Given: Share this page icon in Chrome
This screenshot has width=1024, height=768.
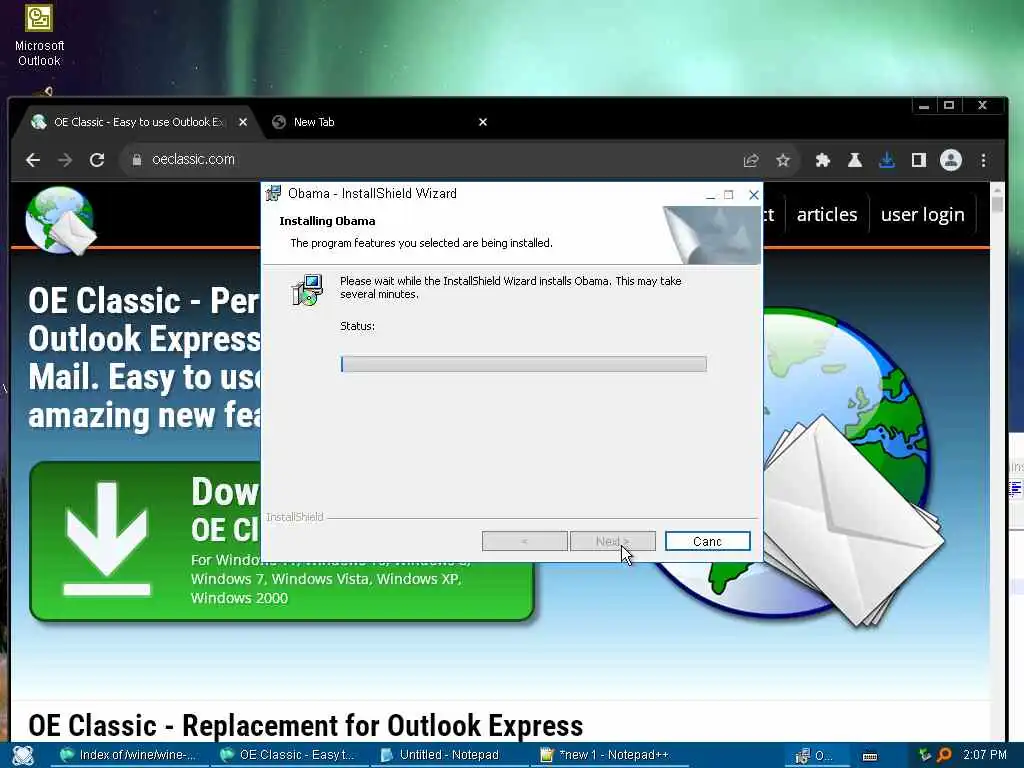Looking at the screenshot, I should (x=751, y=160).
